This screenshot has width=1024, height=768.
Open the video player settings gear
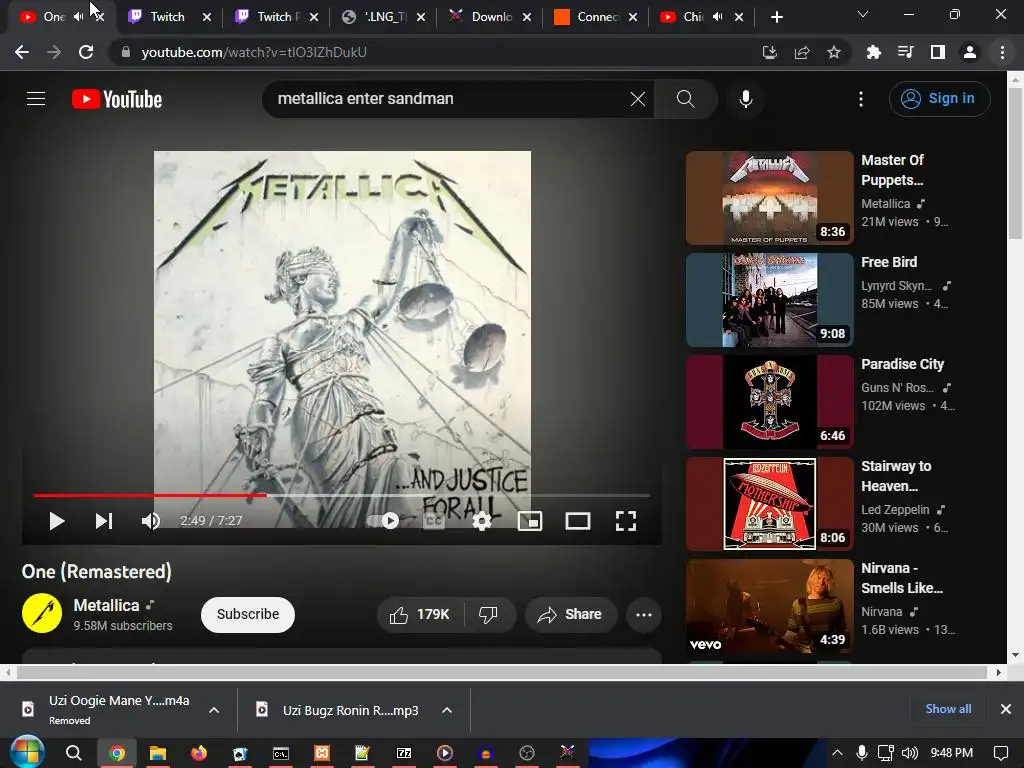[x=482, y=520]
